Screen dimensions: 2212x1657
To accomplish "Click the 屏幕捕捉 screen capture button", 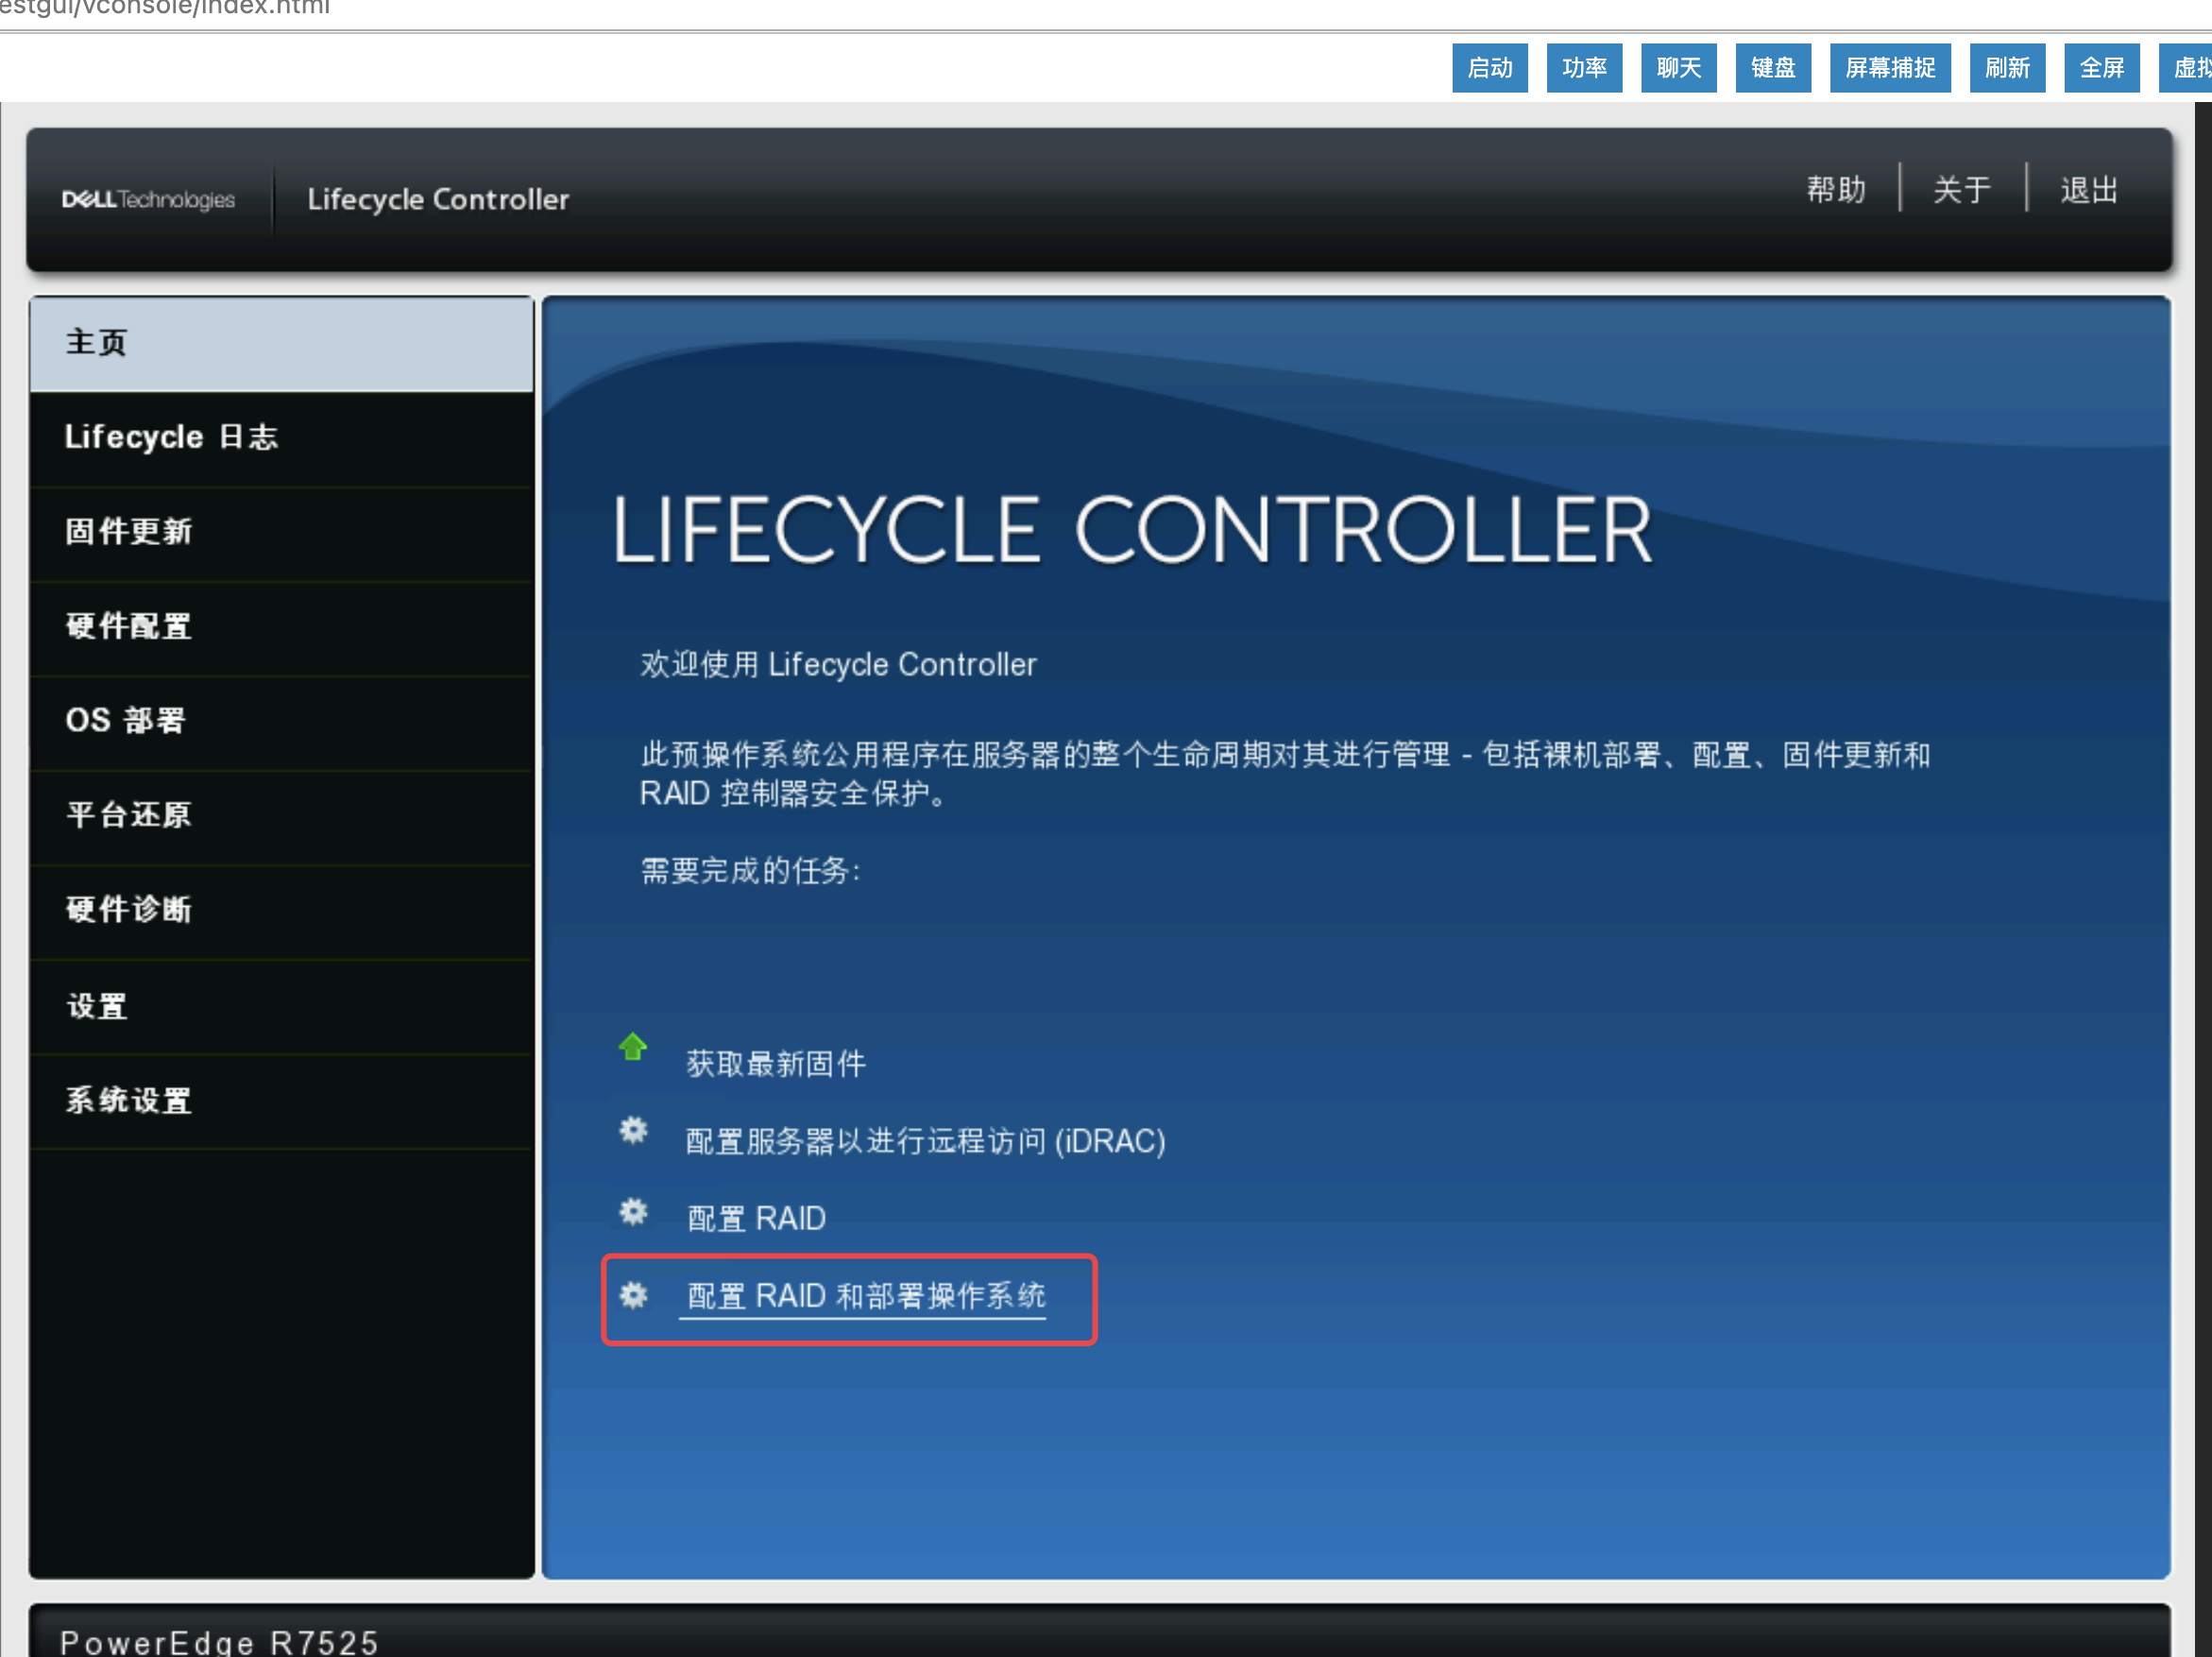I will coord(1890,68).
